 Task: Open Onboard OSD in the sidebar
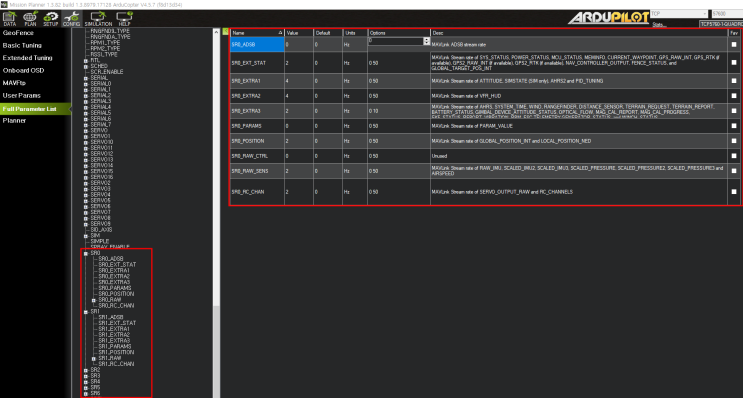pos(23,71)
